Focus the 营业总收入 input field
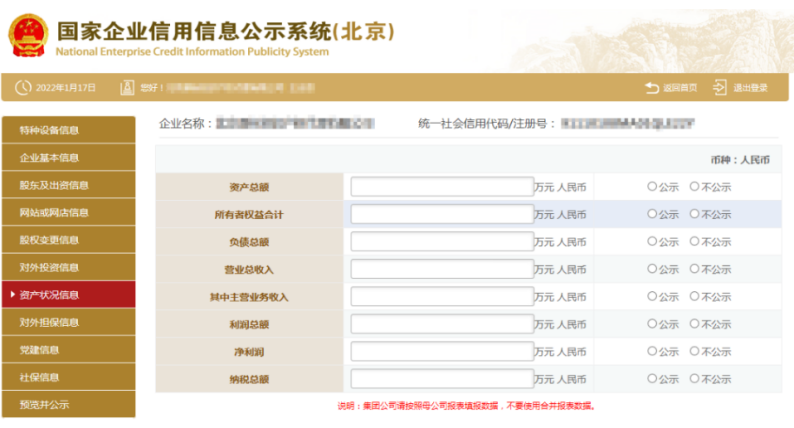794x428 pixels. pos(442,268)
